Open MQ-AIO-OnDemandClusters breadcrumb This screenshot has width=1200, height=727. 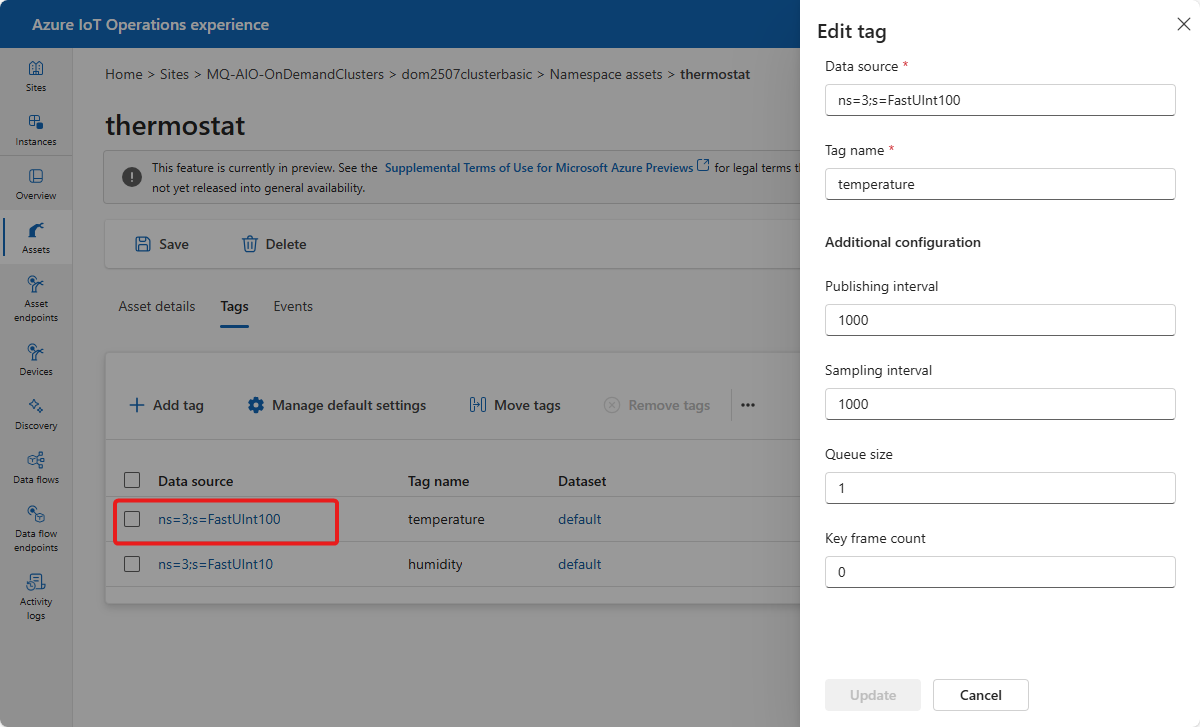(x=295, y=74)
